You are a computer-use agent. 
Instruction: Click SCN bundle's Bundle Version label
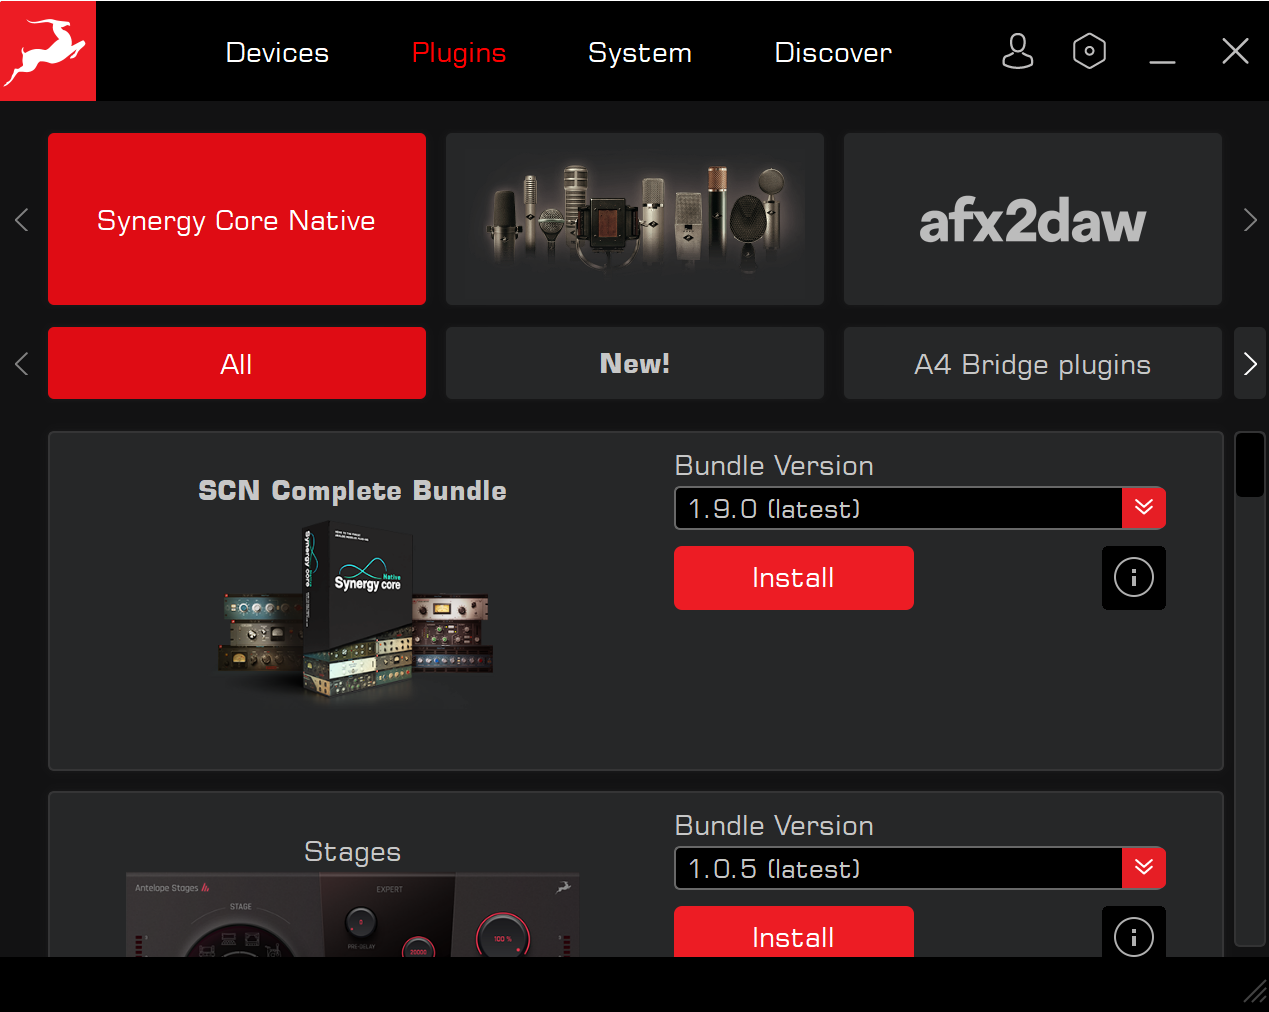tap(774, 466)
